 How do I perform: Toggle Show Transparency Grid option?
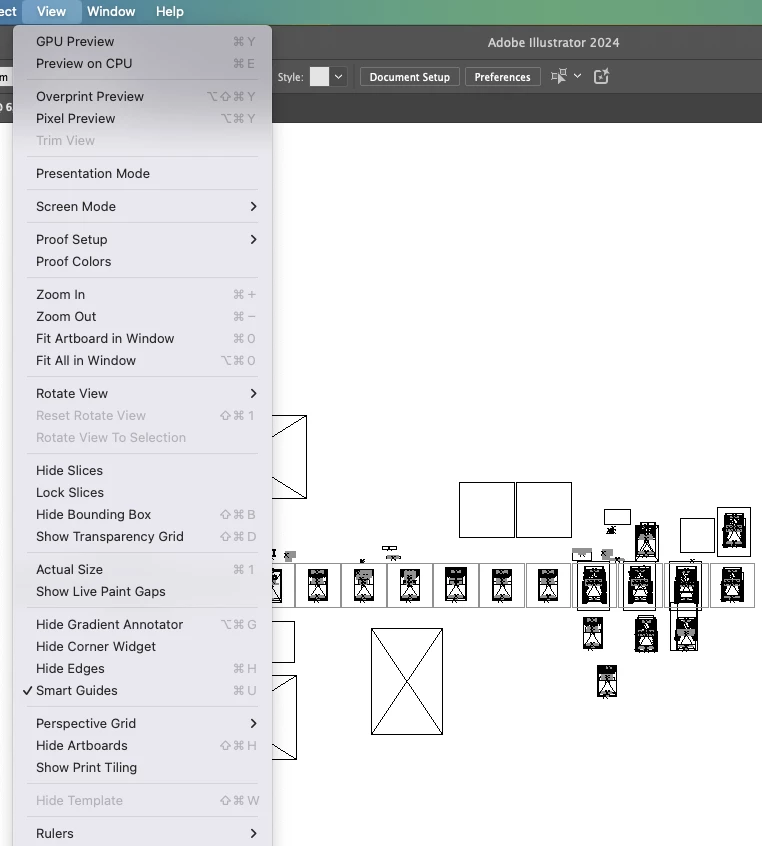pos(142,537)
